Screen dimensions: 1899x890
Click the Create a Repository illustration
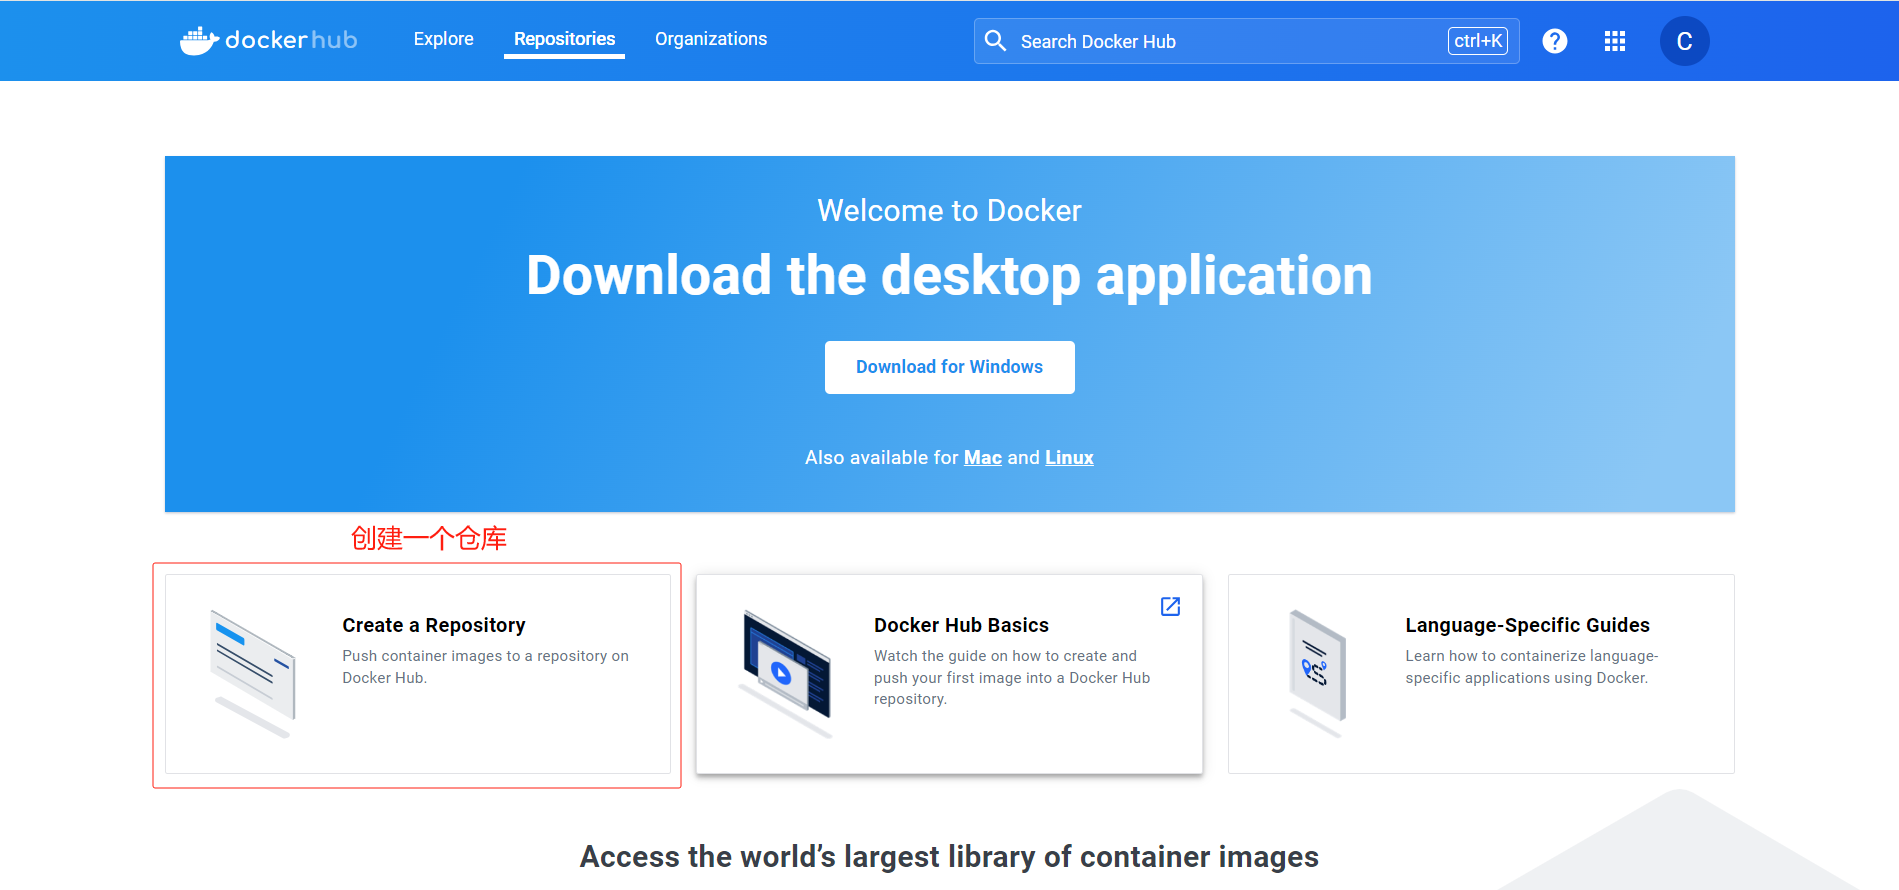[x=254, y=674]
